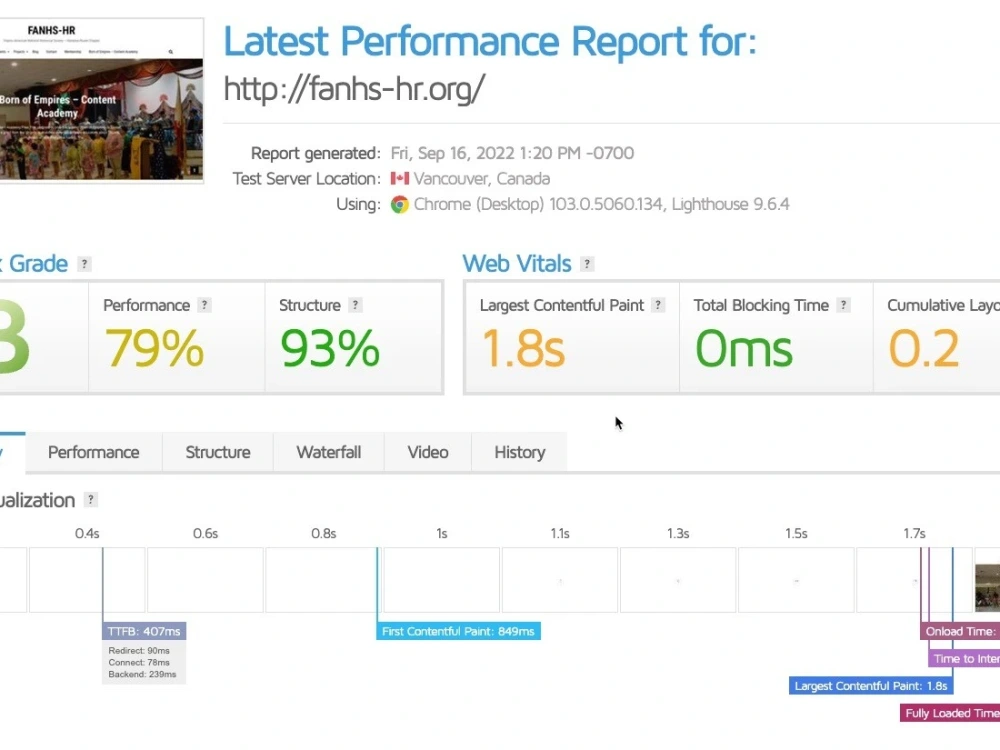Switch to the Structure tab
This screenshot has height=750, width=1000.
pos(217,452)
